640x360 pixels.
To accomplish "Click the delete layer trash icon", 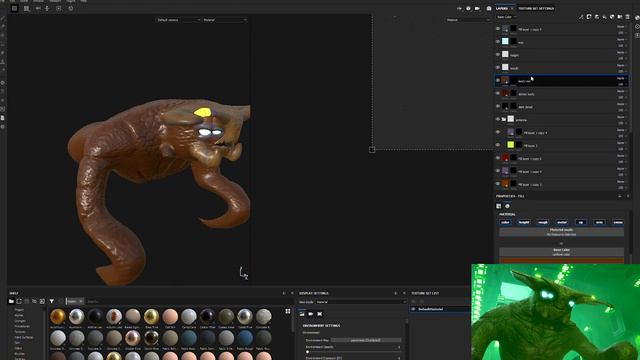I will [x=628, y=17].
